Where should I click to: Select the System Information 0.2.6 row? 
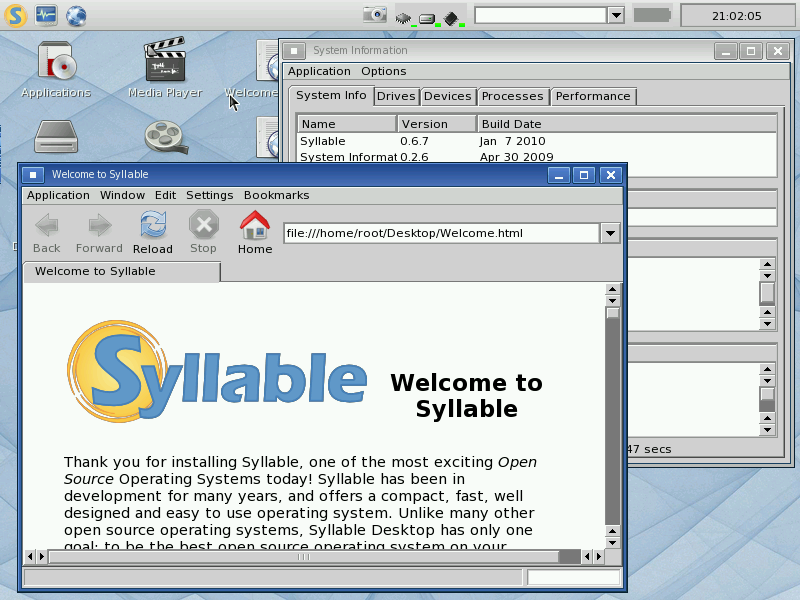(537, 157)
